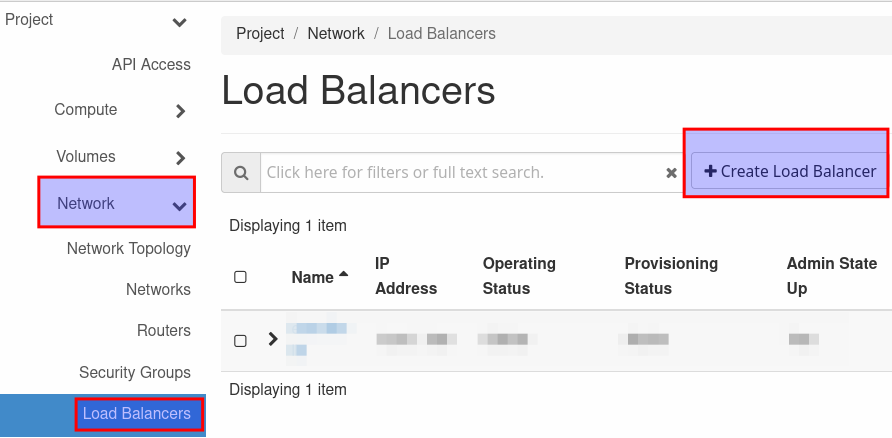Check the load balancer row checkbox
The image size is (892, 438).
click(x=240, y=340)
